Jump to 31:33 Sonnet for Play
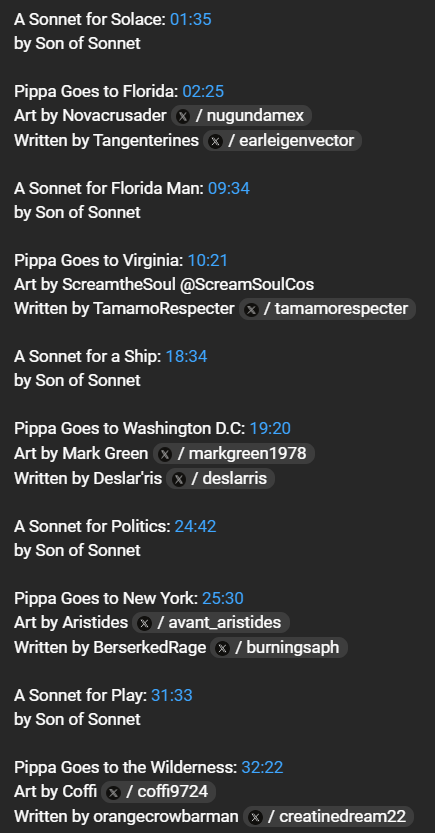Viewport: 435px width, 833px height. point(172,695)
